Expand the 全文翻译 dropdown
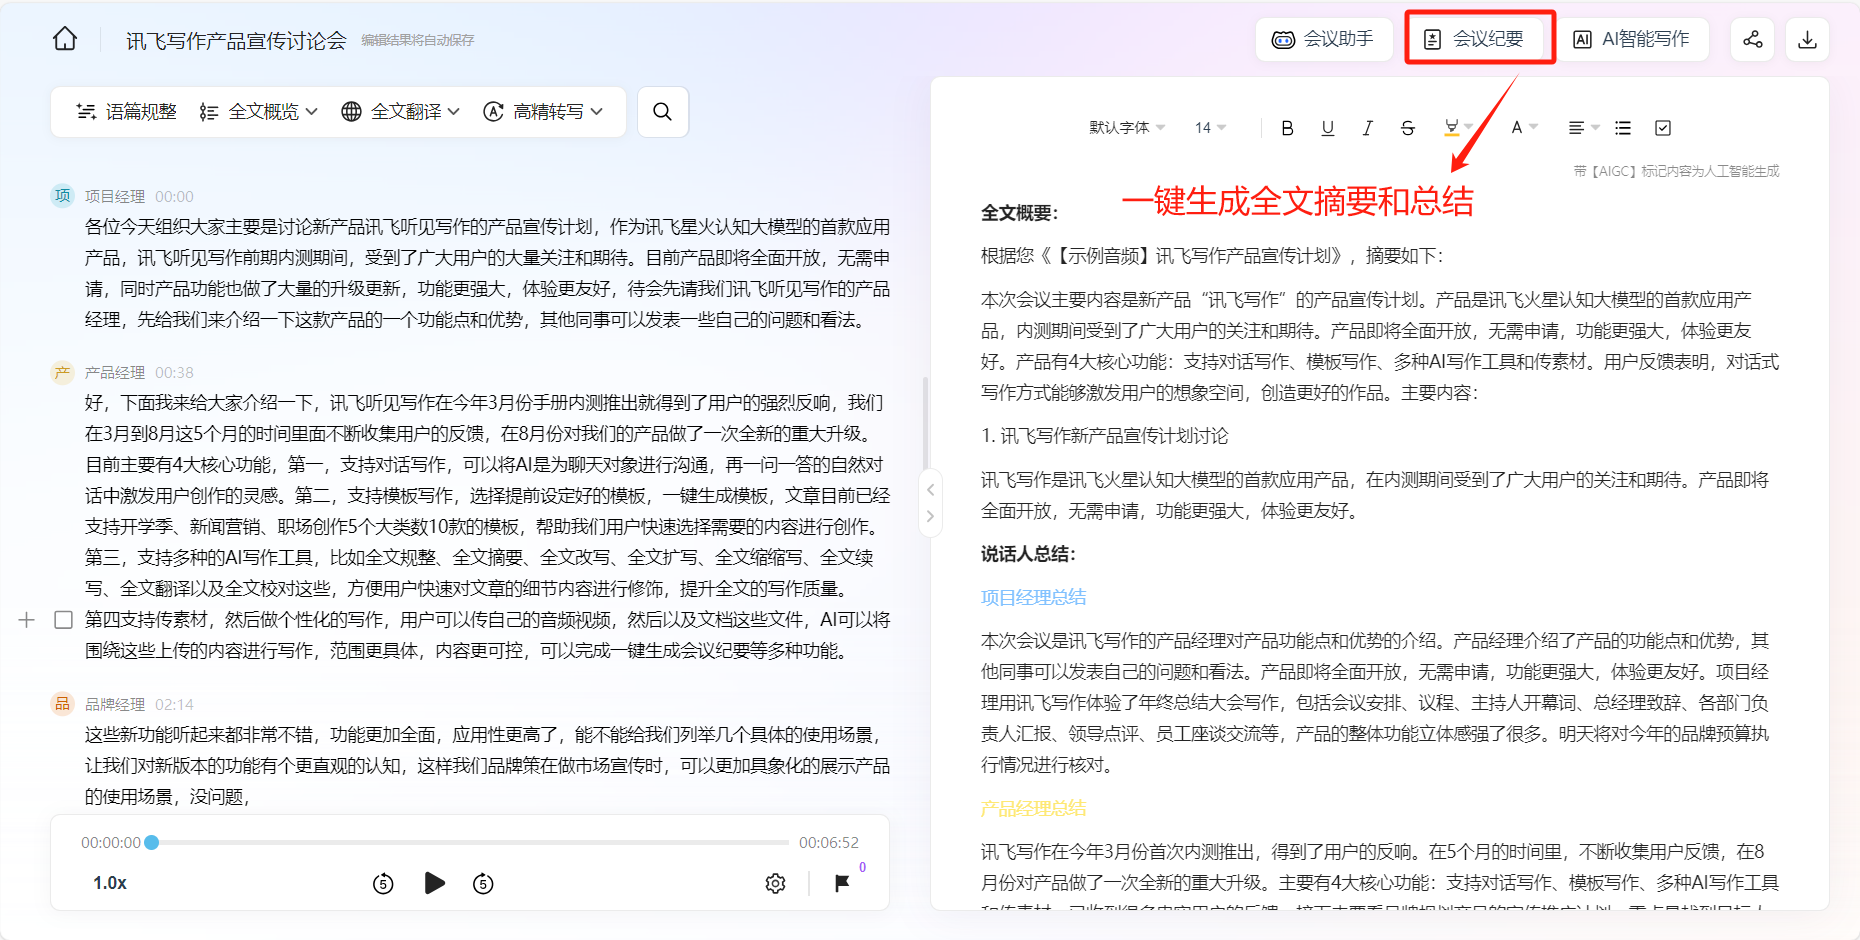1860x940 pixels. point(400,112)
